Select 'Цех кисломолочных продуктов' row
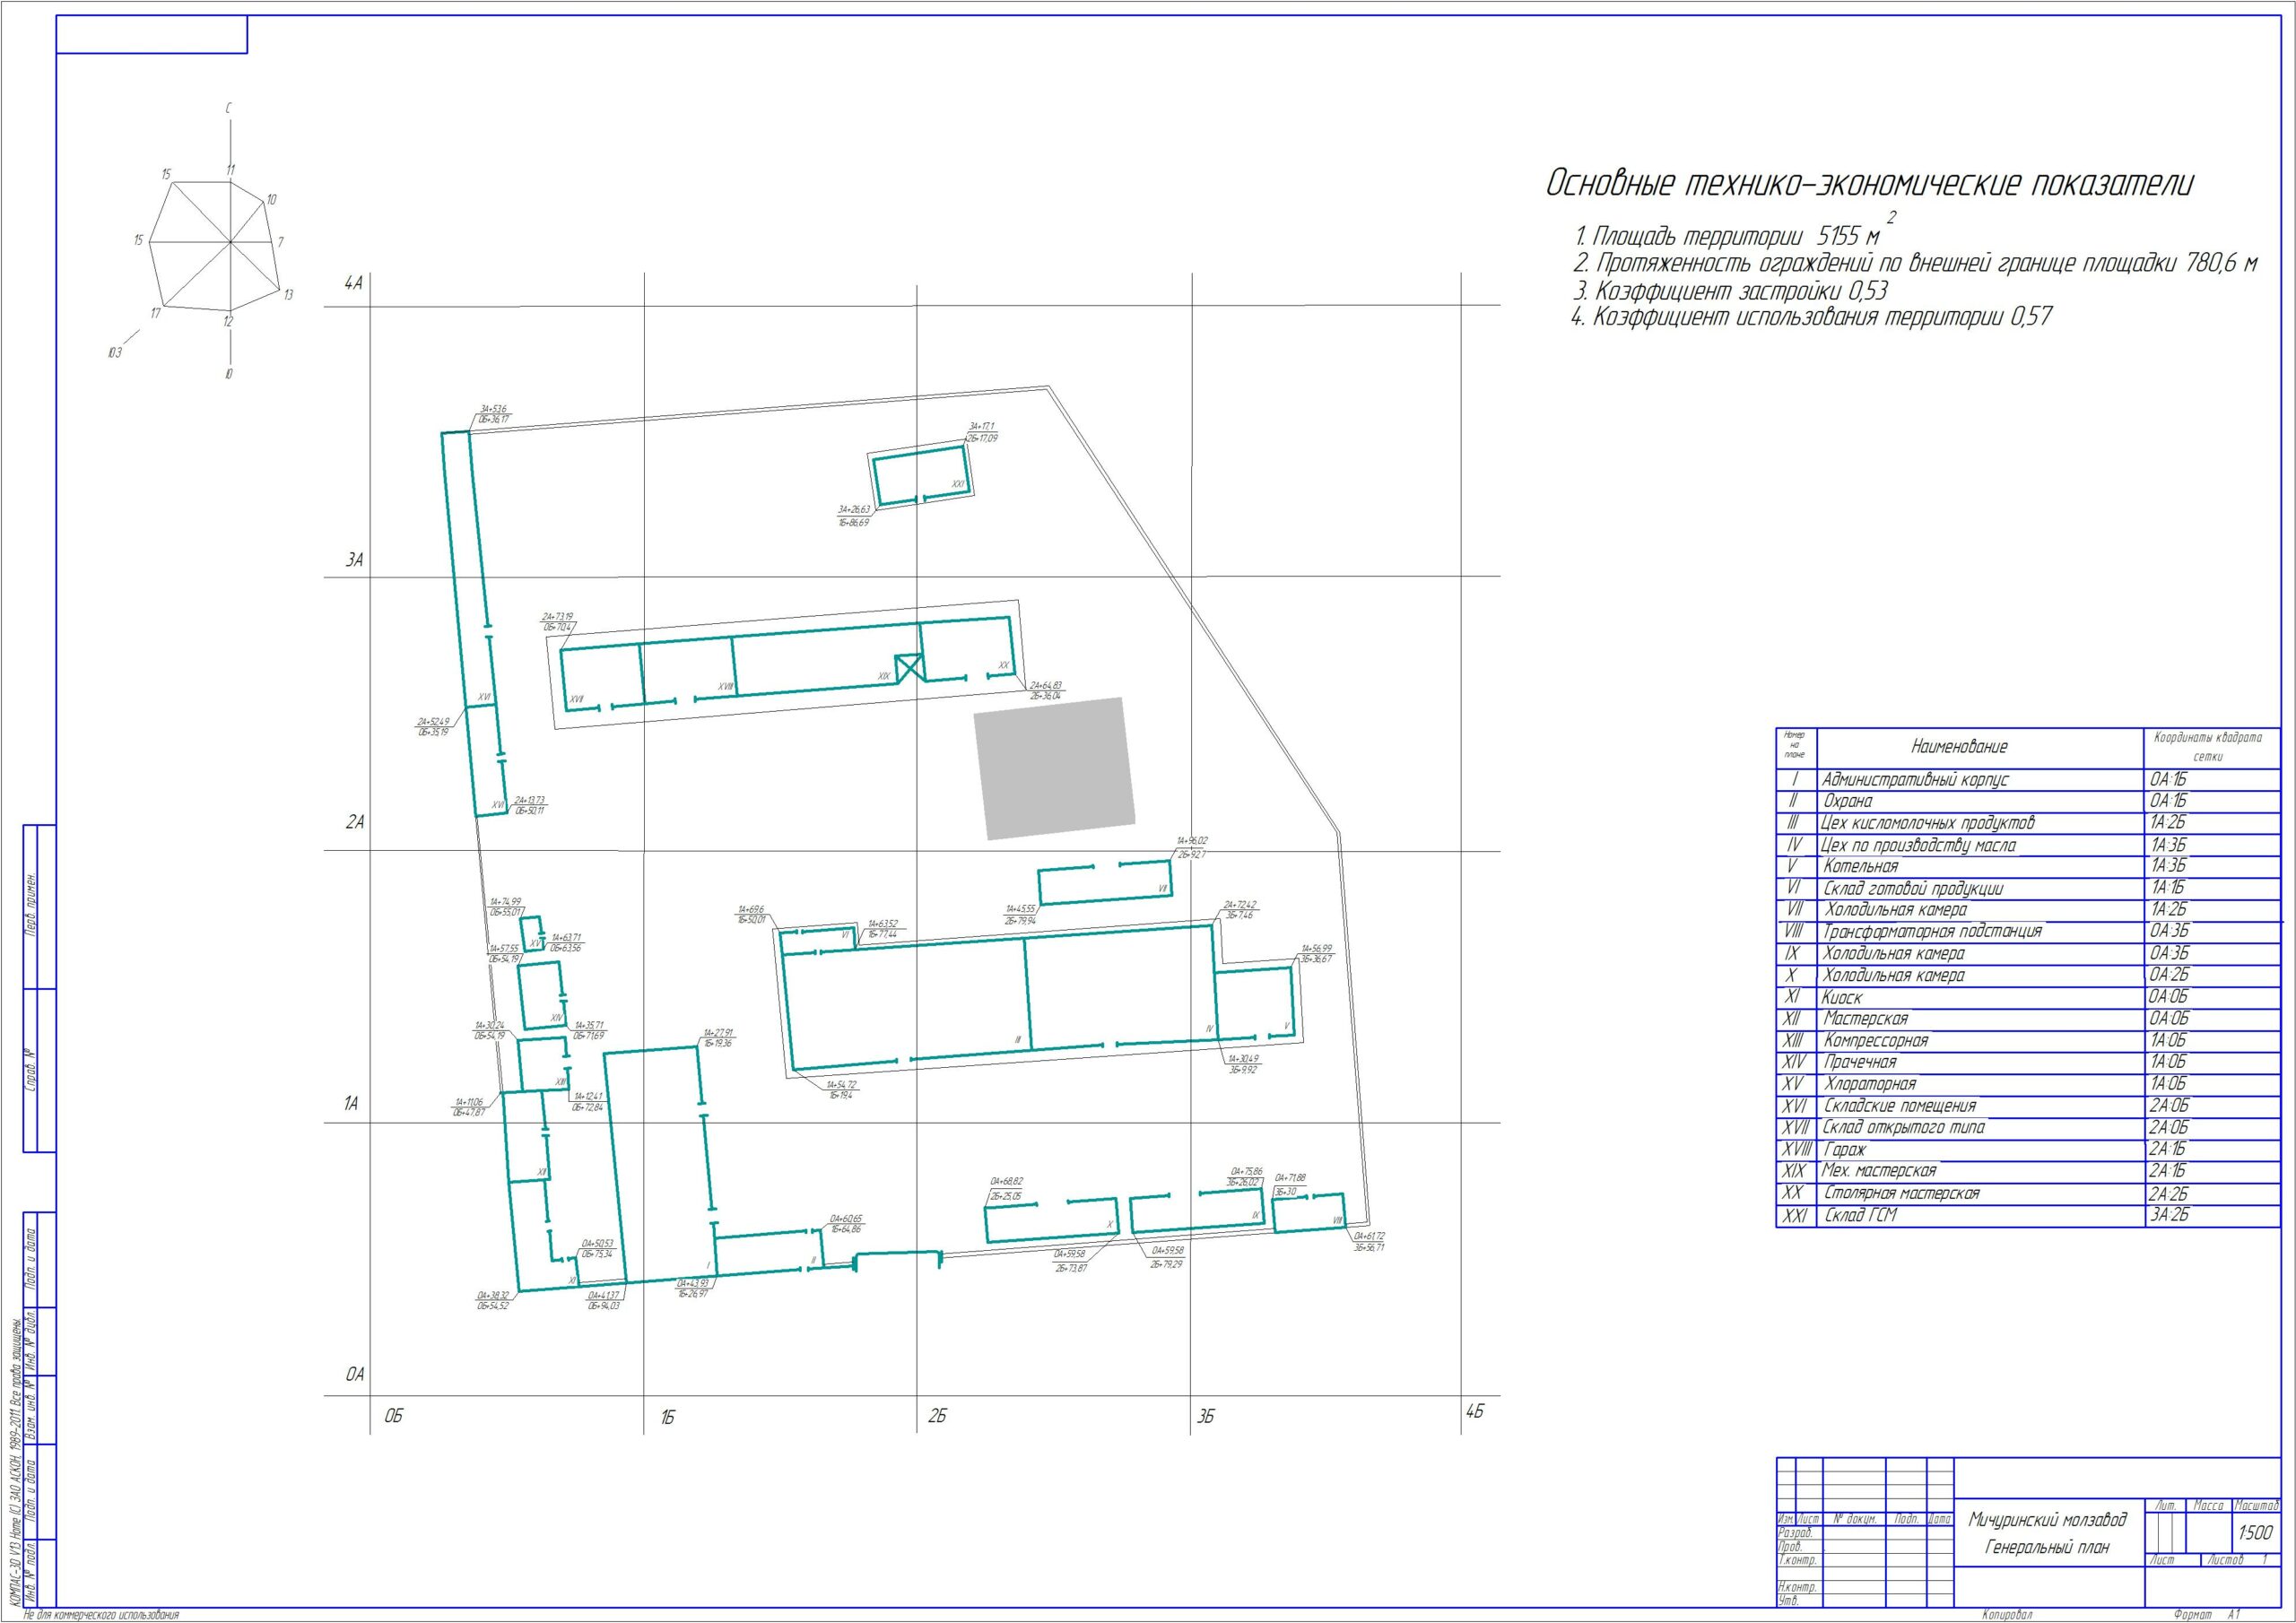This screenshot has height=1623, width=2296. pyautogui.click(x=2028, y=823)
